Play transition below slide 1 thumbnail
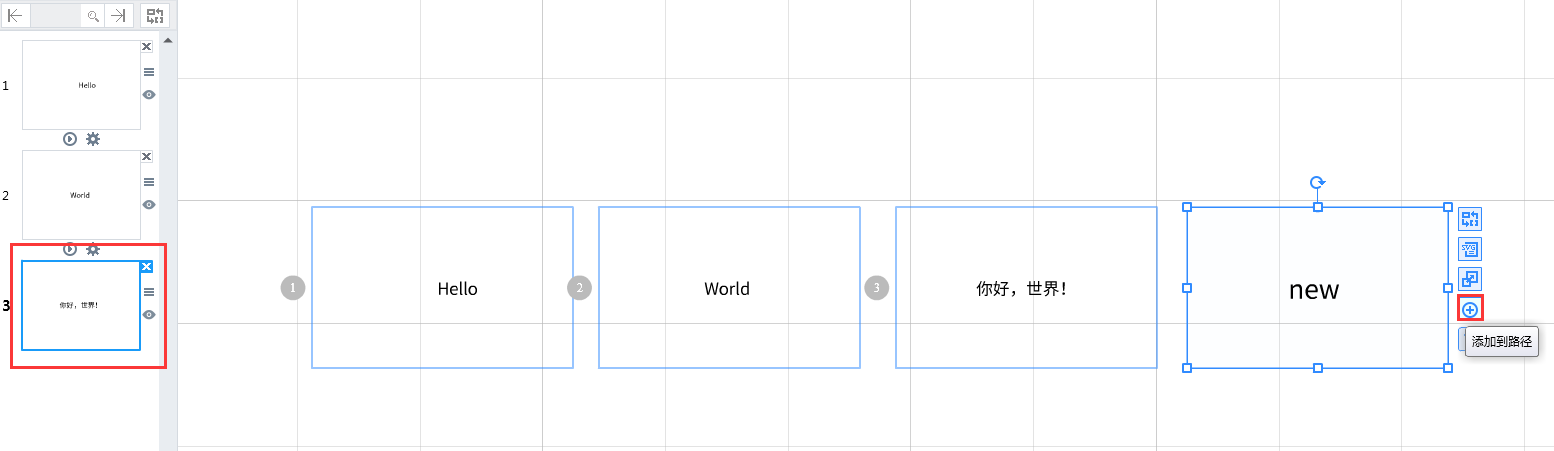This screenshot has width=1554, height=451. 70,139
